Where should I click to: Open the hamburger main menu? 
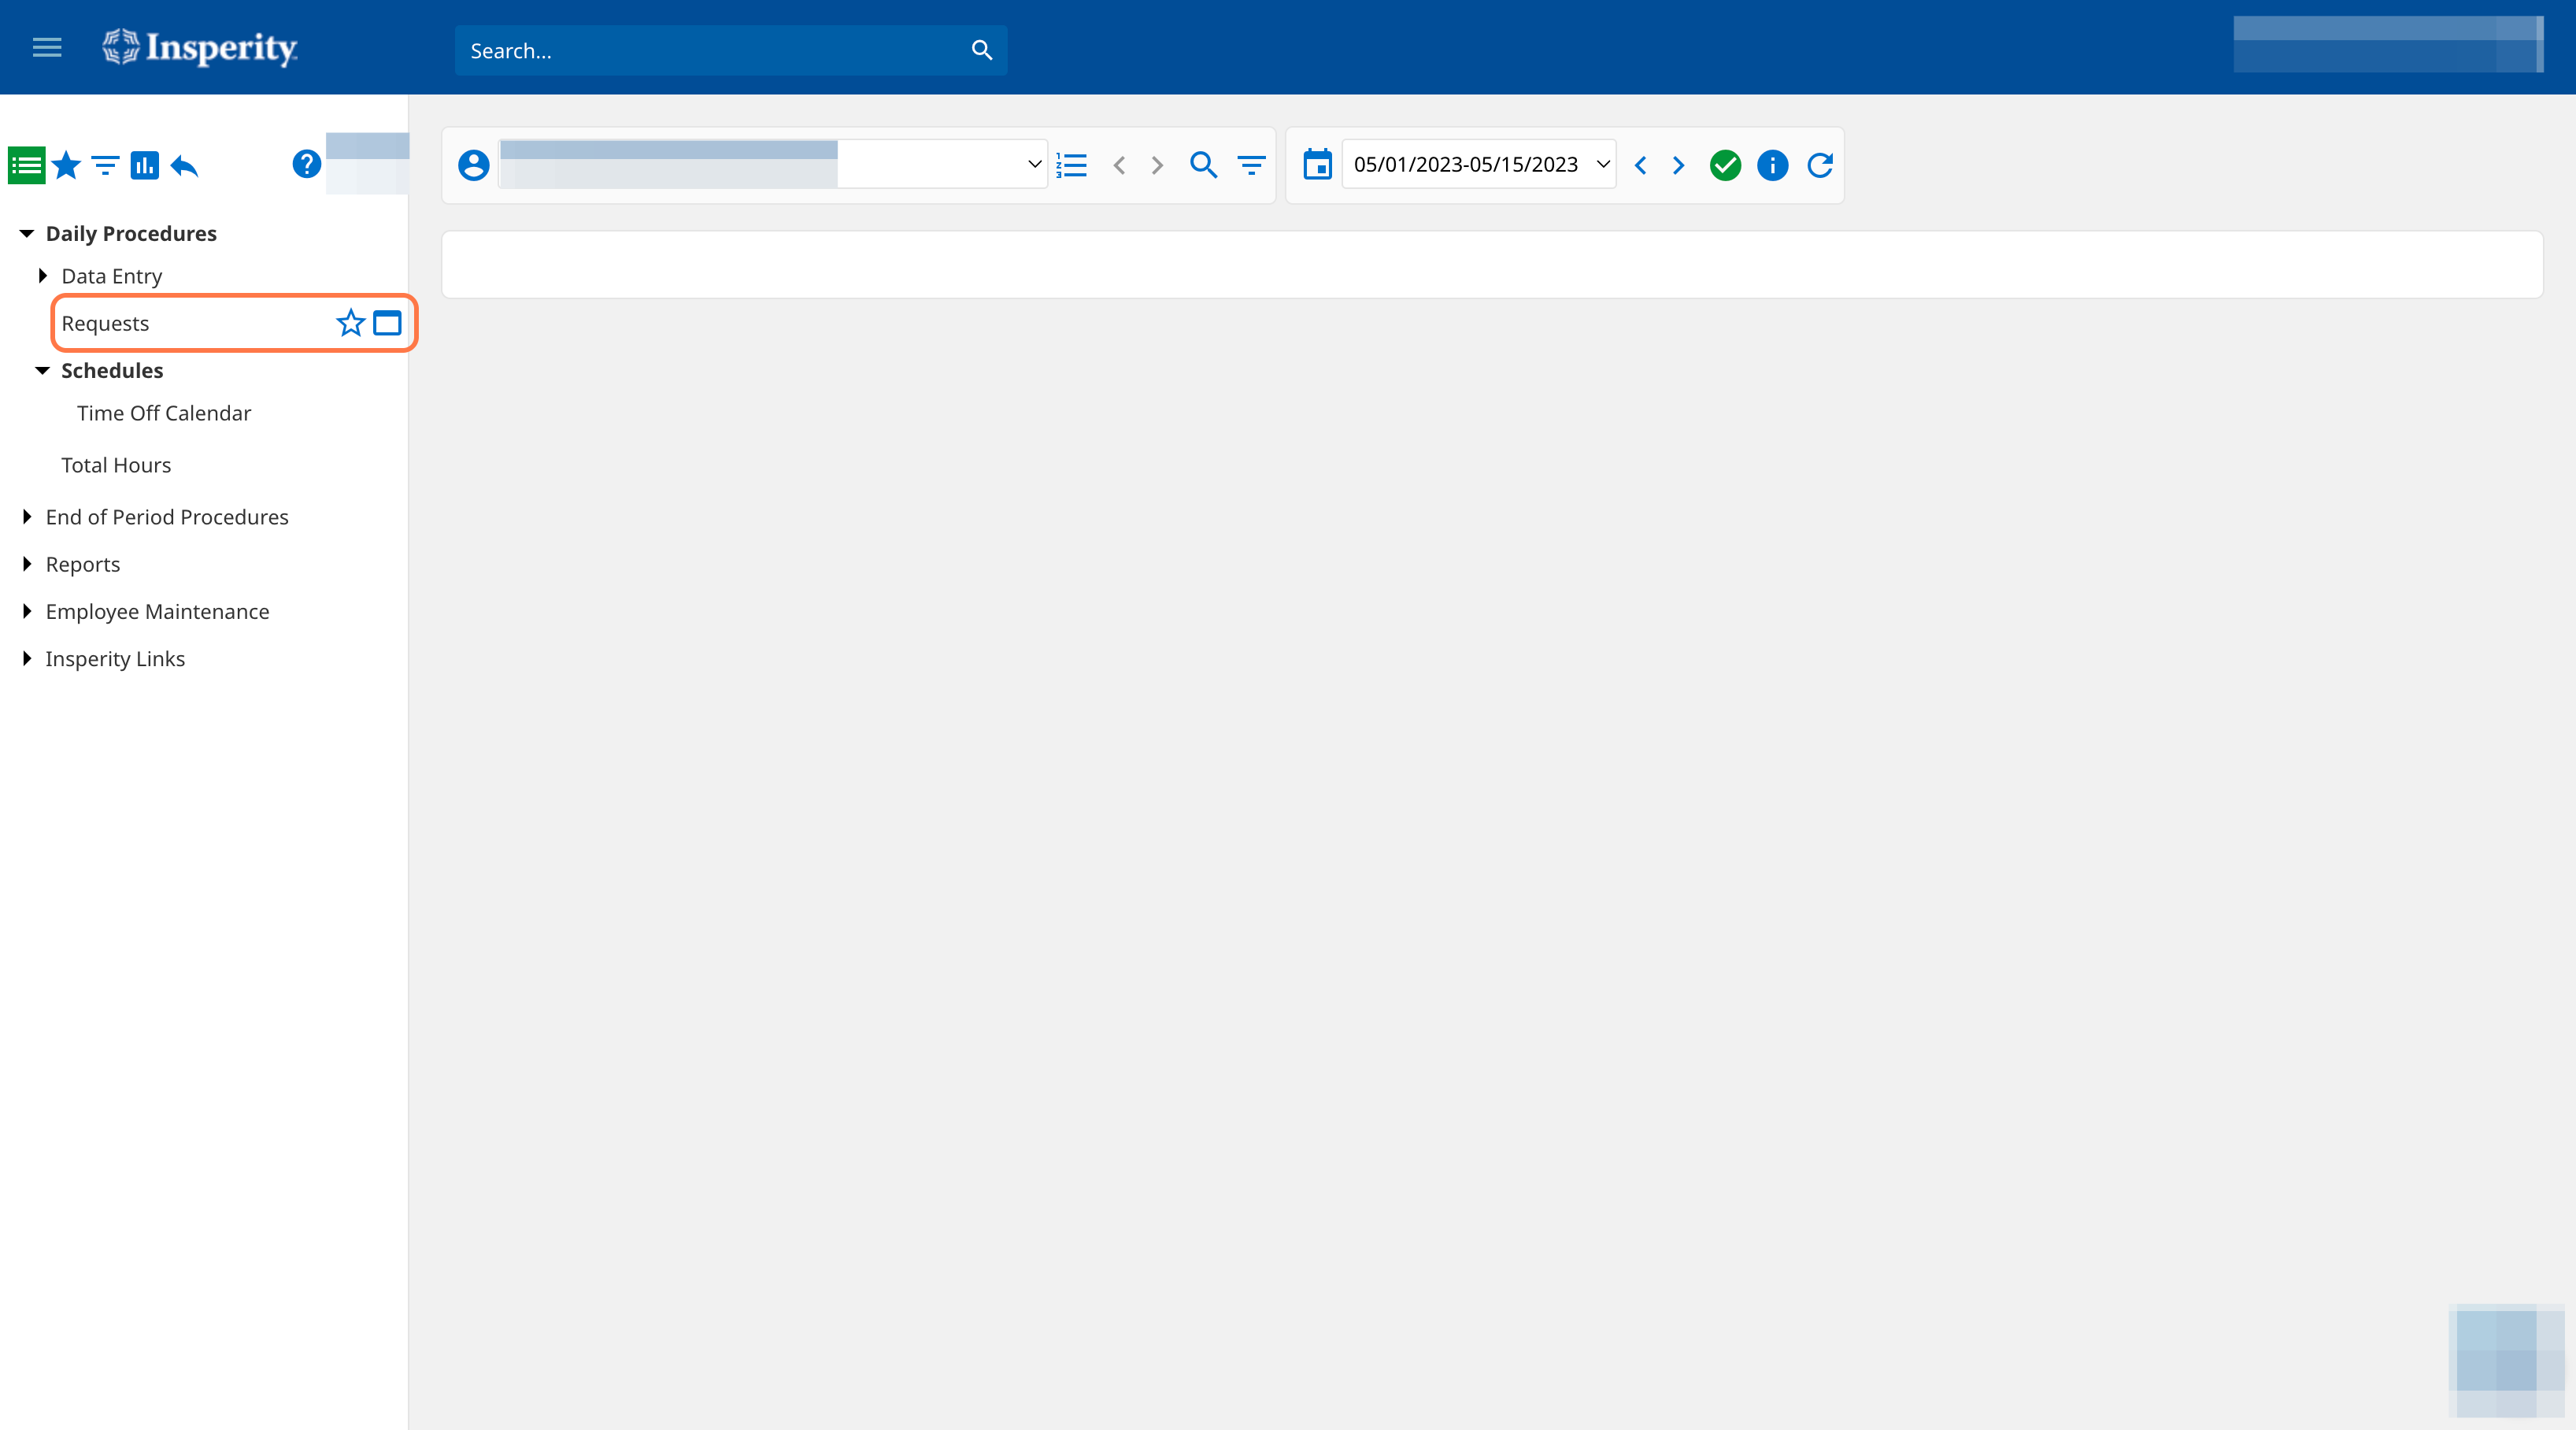coord(47,48)
